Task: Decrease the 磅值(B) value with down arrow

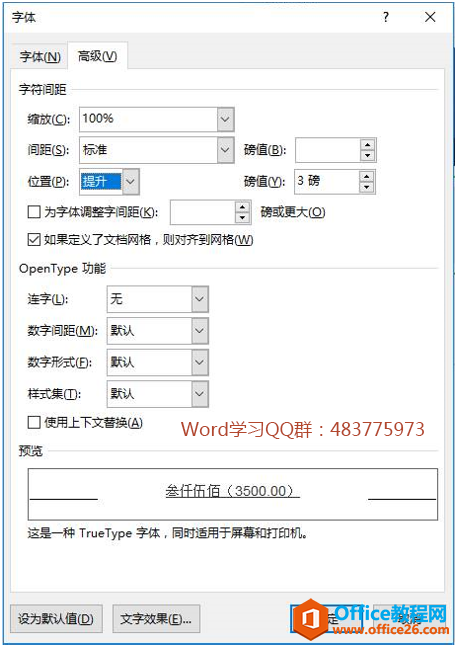Action: pos(367,156)
